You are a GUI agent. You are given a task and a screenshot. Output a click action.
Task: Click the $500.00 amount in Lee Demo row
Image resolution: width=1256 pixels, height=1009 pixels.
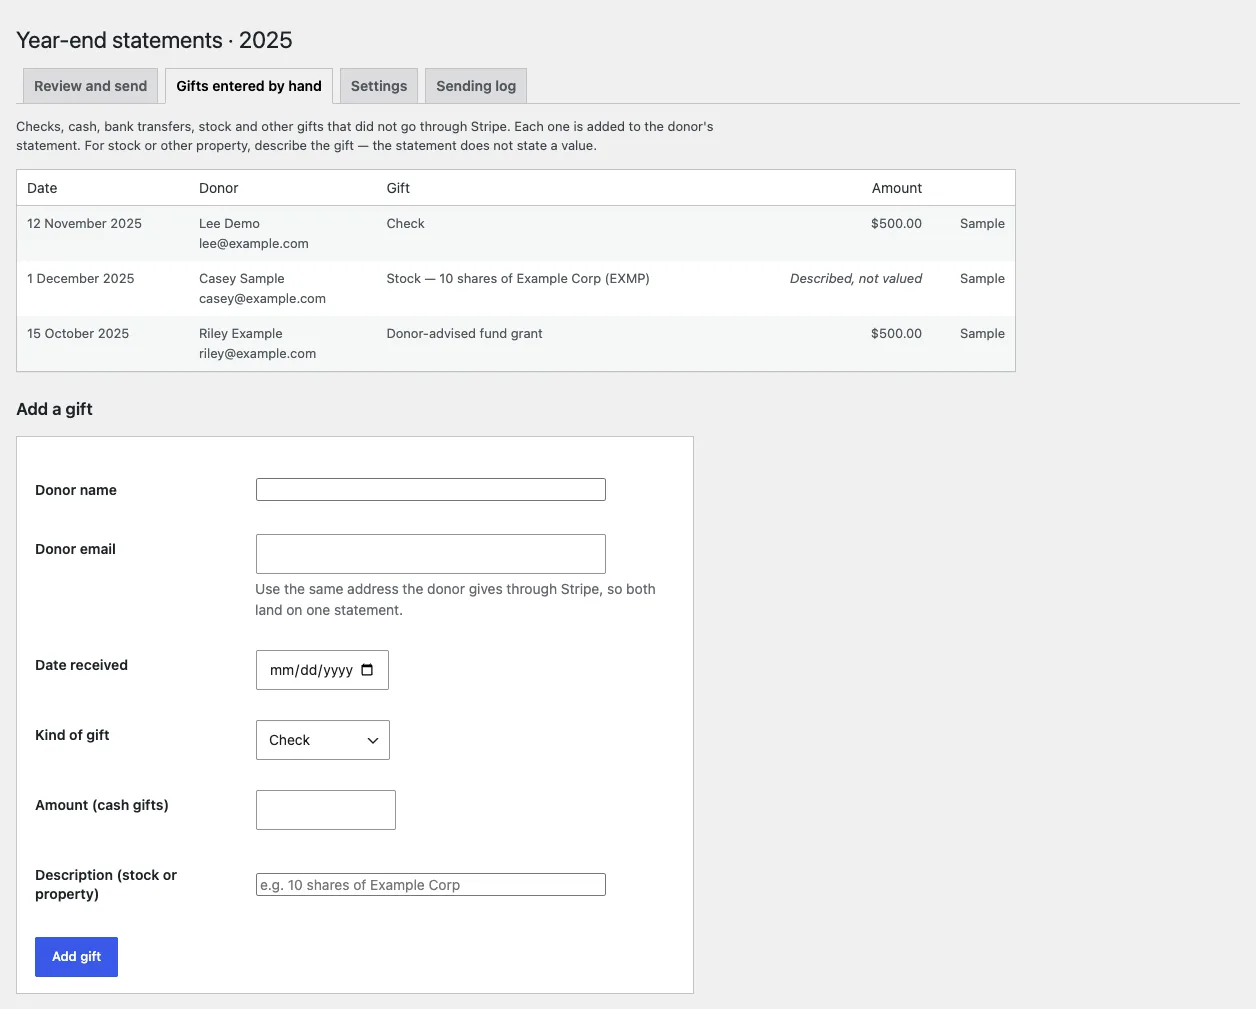click(896, 224)
